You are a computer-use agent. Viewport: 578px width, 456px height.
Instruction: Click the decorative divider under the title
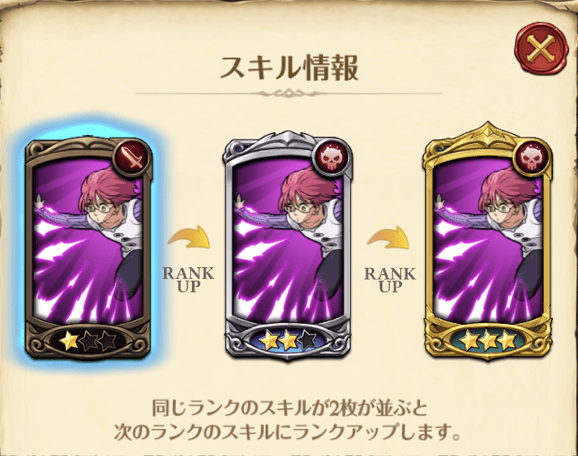click(x=289, y=93)
